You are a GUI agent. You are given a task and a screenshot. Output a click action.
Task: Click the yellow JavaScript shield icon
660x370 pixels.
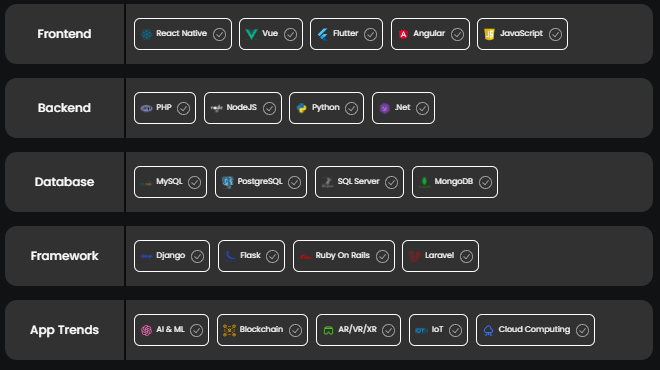point(489,34)
